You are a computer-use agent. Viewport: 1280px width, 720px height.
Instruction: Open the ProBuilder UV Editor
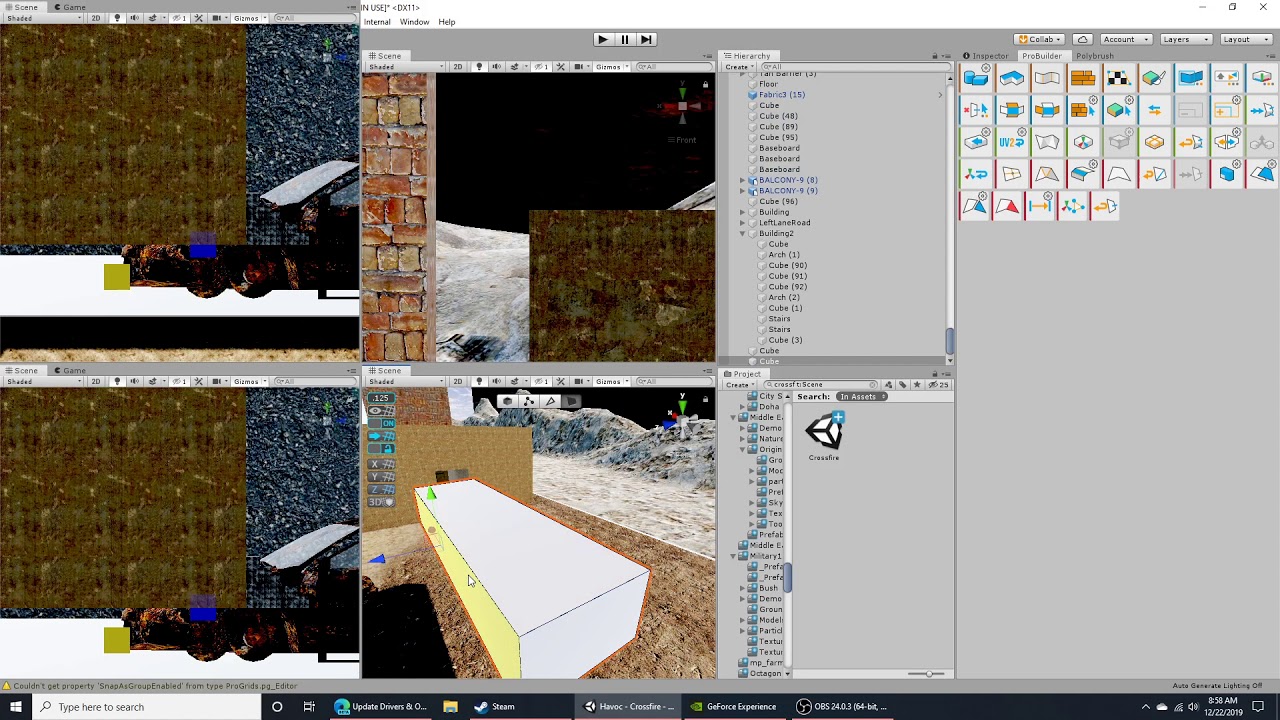[1119, 77]
